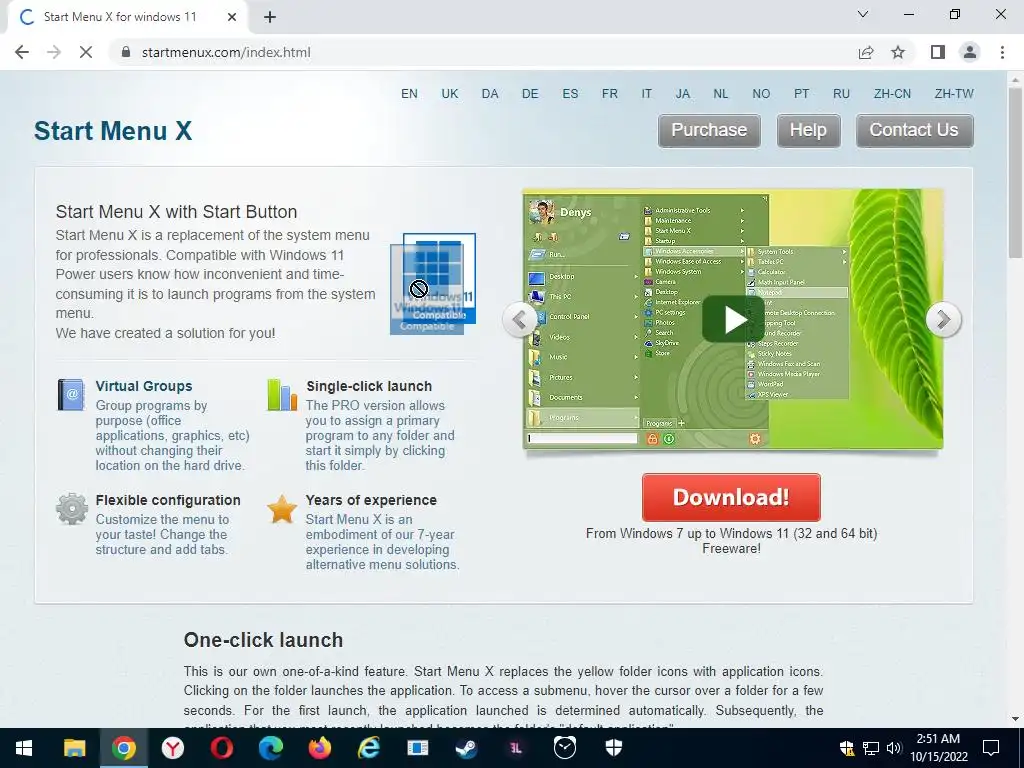The image size is (1024, 768).
Task: Click the Flexible configuration heading
Action: [168, 500]
